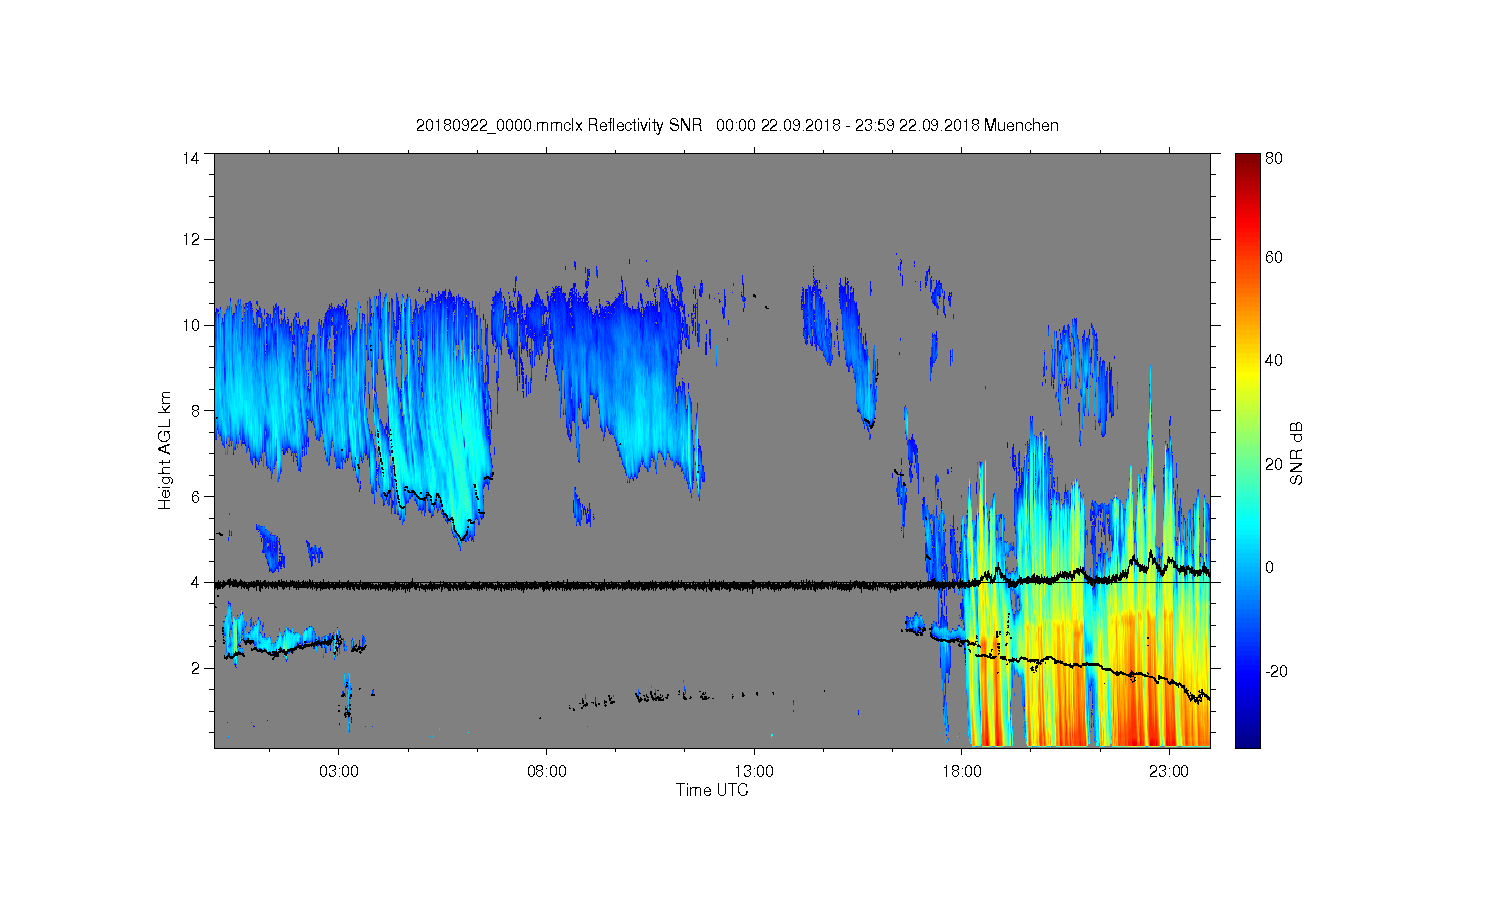Click the height axis label 4
The width and height of the screenshot is (1500, 900).
(196, 582)
